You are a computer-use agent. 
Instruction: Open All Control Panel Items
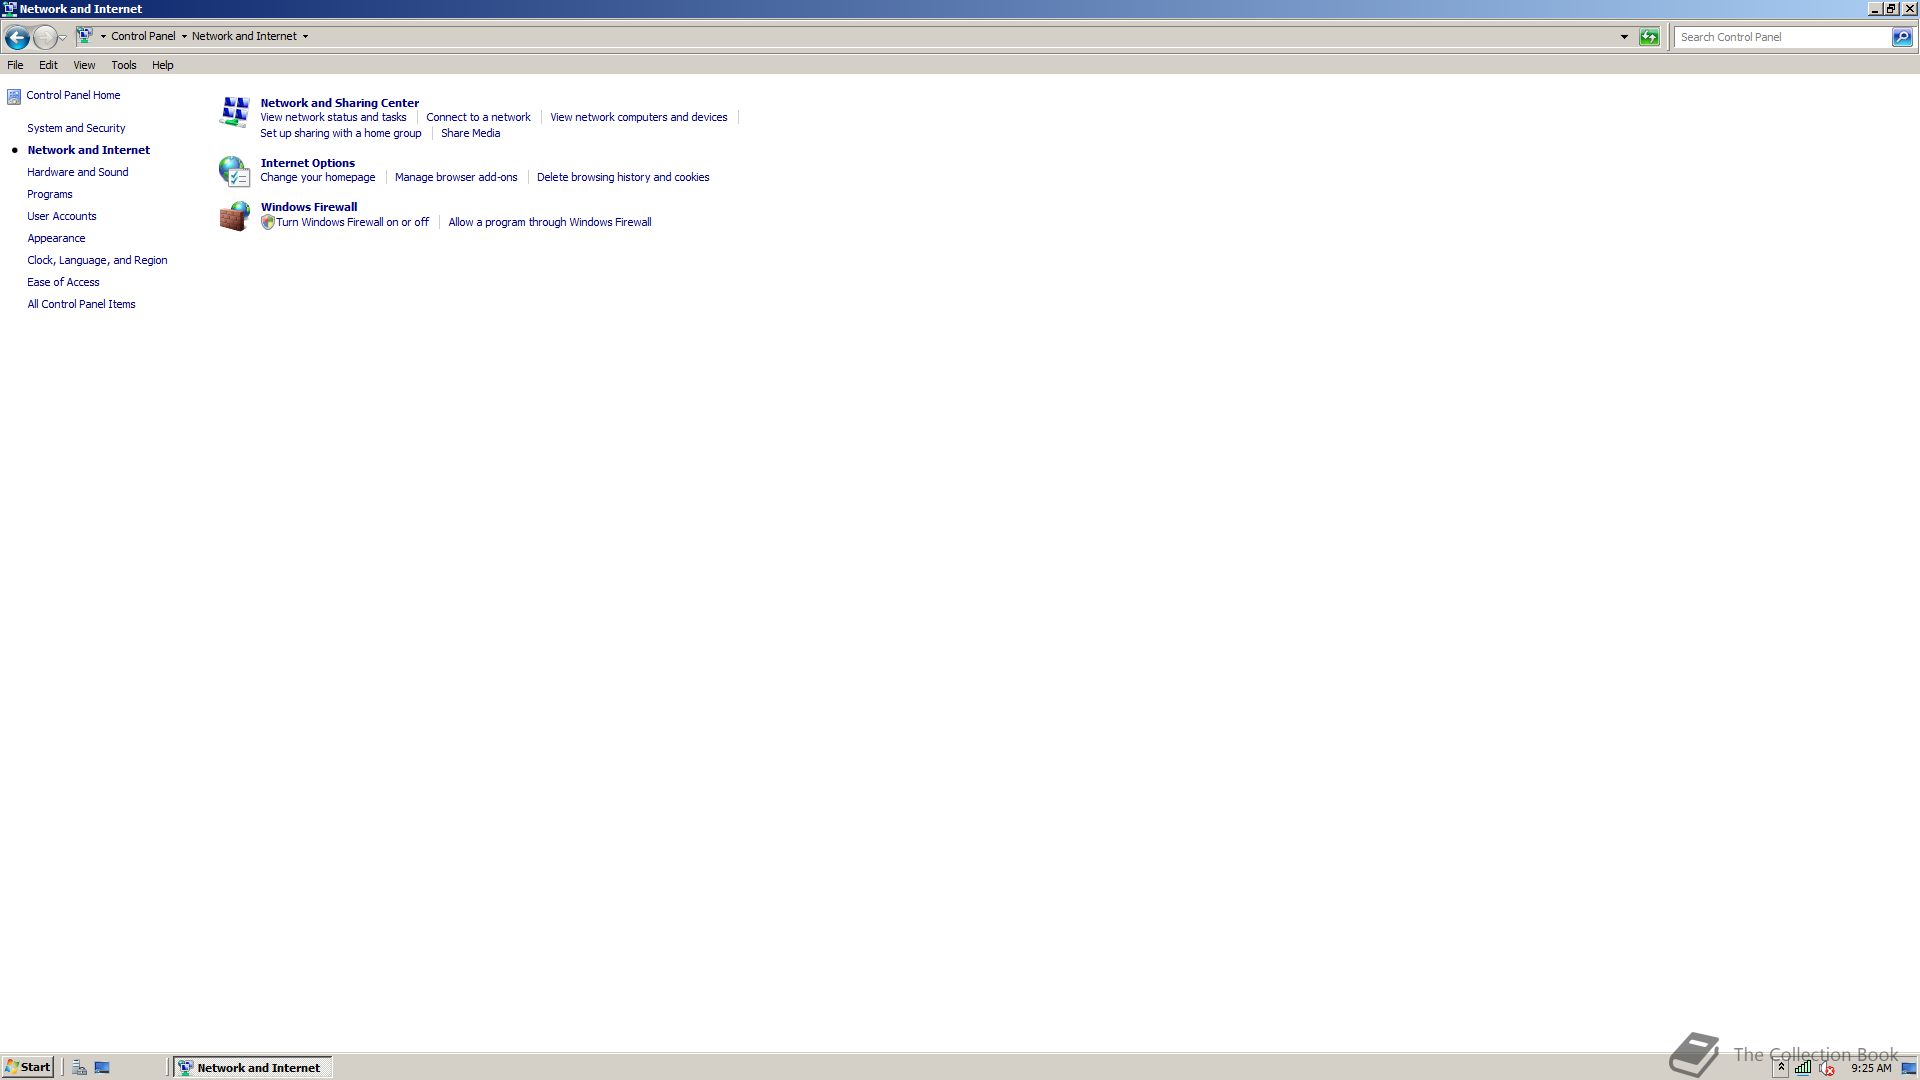pos(81,305)
